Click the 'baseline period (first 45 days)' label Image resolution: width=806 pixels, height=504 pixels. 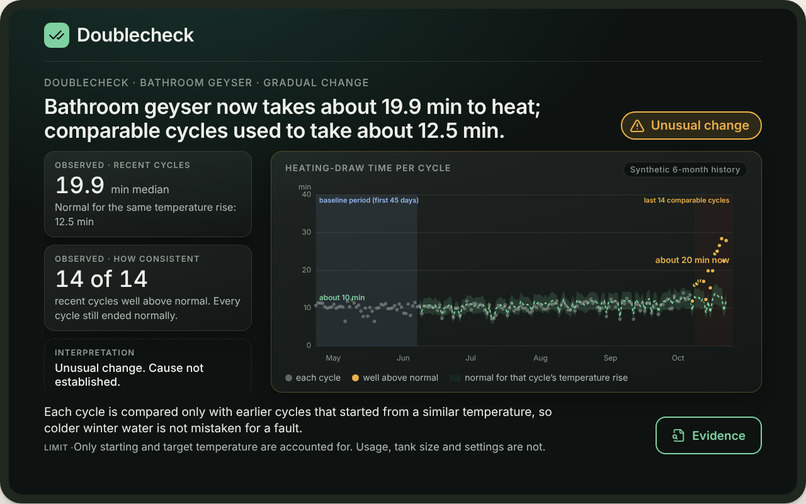369,200
